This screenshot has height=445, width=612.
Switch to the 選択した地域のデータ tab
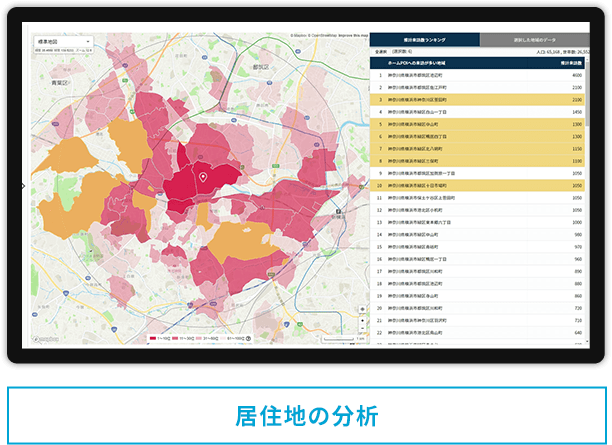click(535, 38)
